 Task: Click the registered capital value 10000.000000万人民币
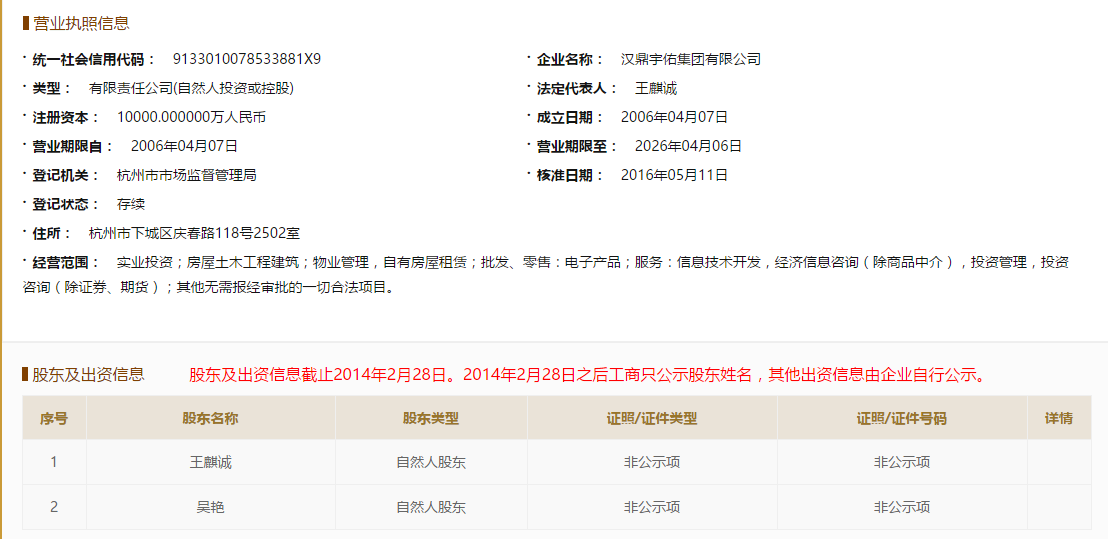pos(191,117)
